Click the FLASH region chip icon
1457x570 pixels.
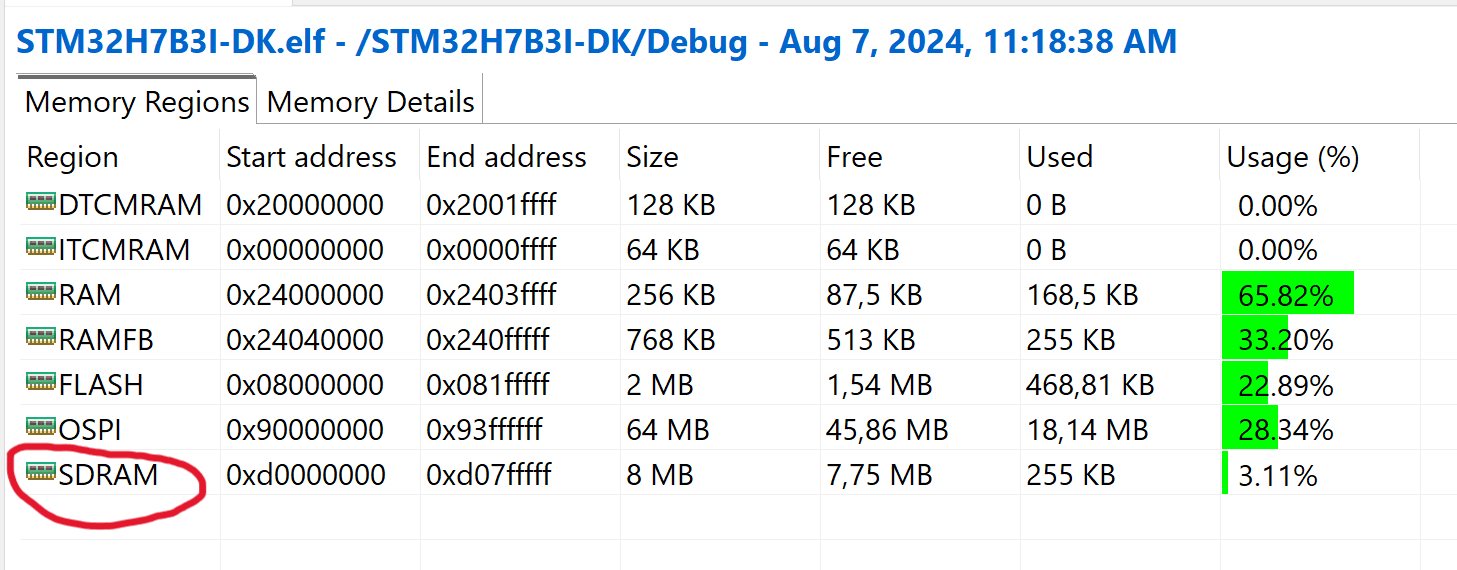(41, 384)
